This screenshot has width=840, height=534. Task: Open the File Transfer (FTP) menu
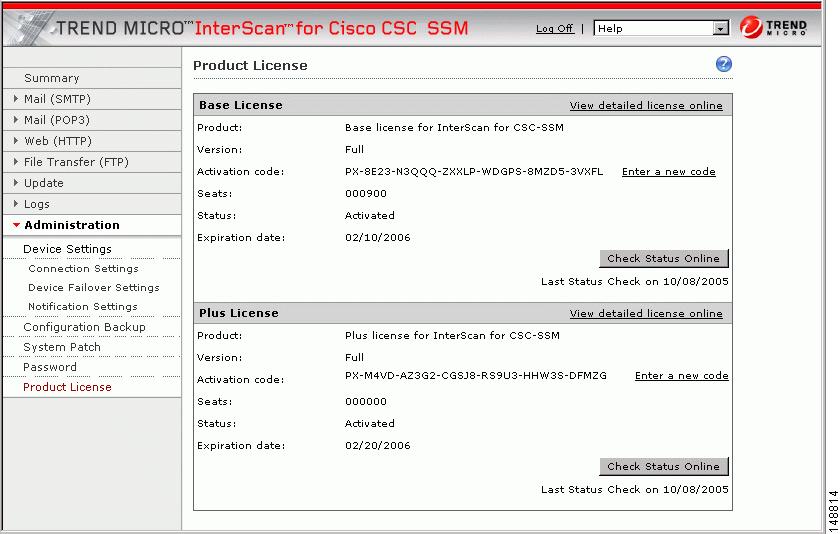click(76, 162)
